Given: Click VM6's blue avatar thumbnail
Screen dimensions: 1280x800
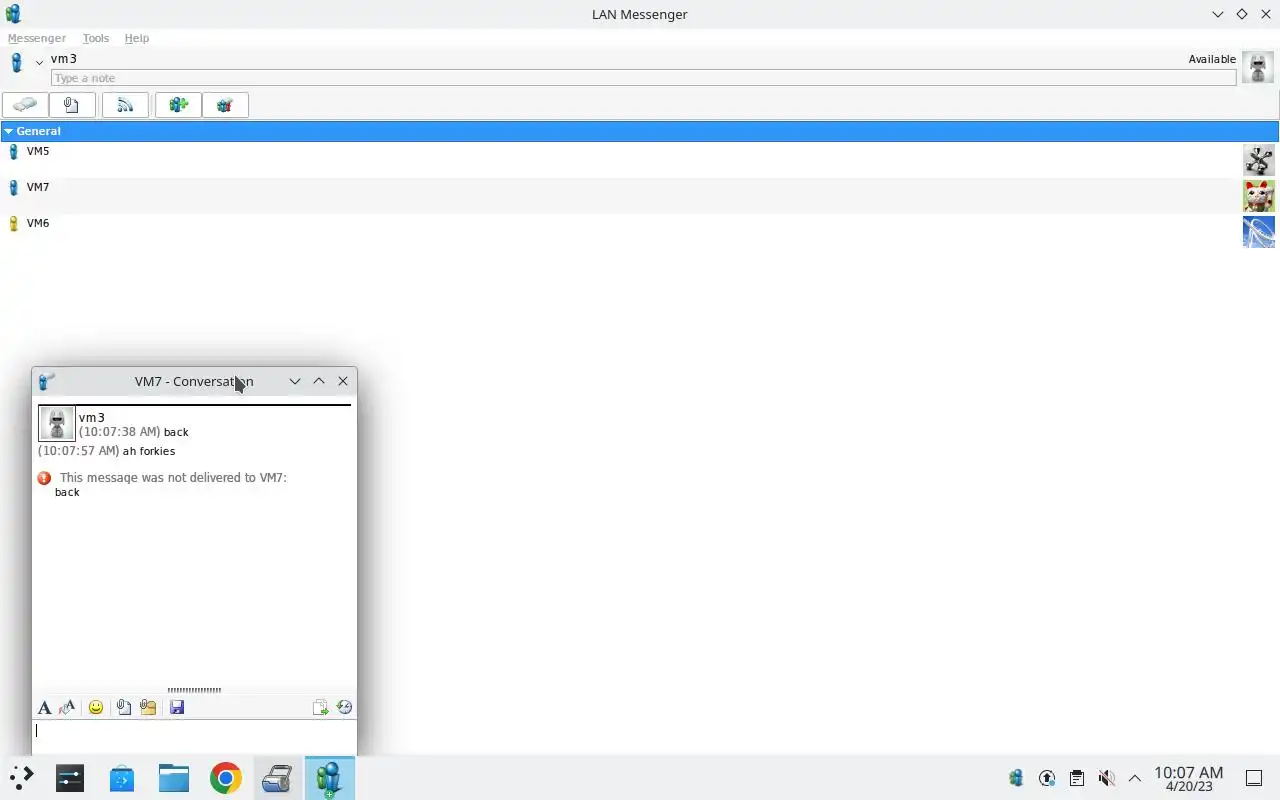Looking at the screenshot, I should (1259, 232).
